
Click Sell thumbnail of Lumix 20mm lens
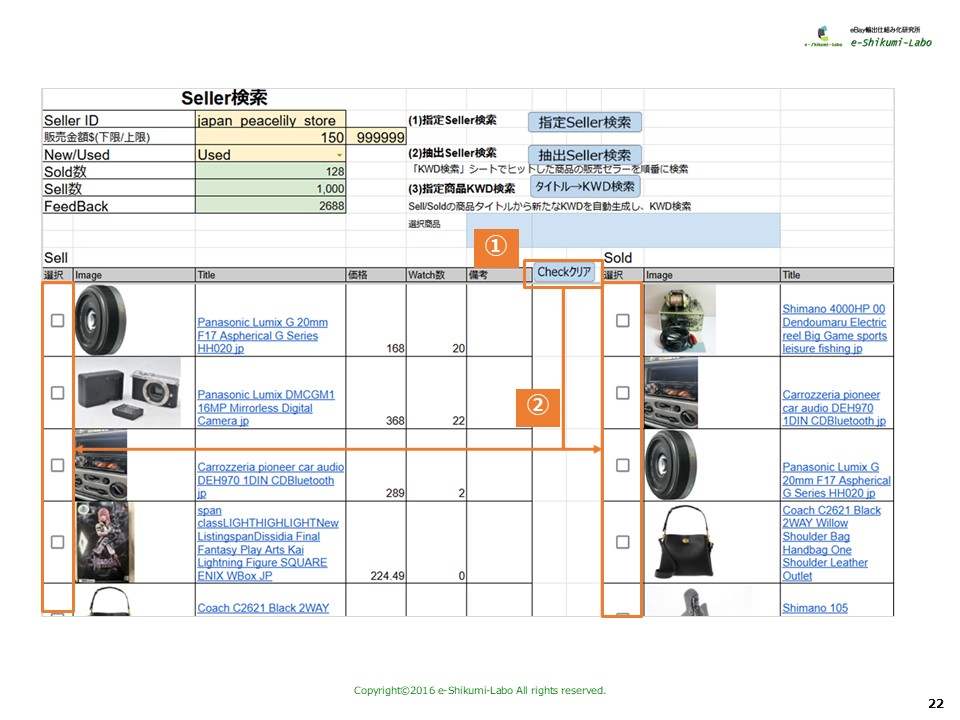coord(100,320)
